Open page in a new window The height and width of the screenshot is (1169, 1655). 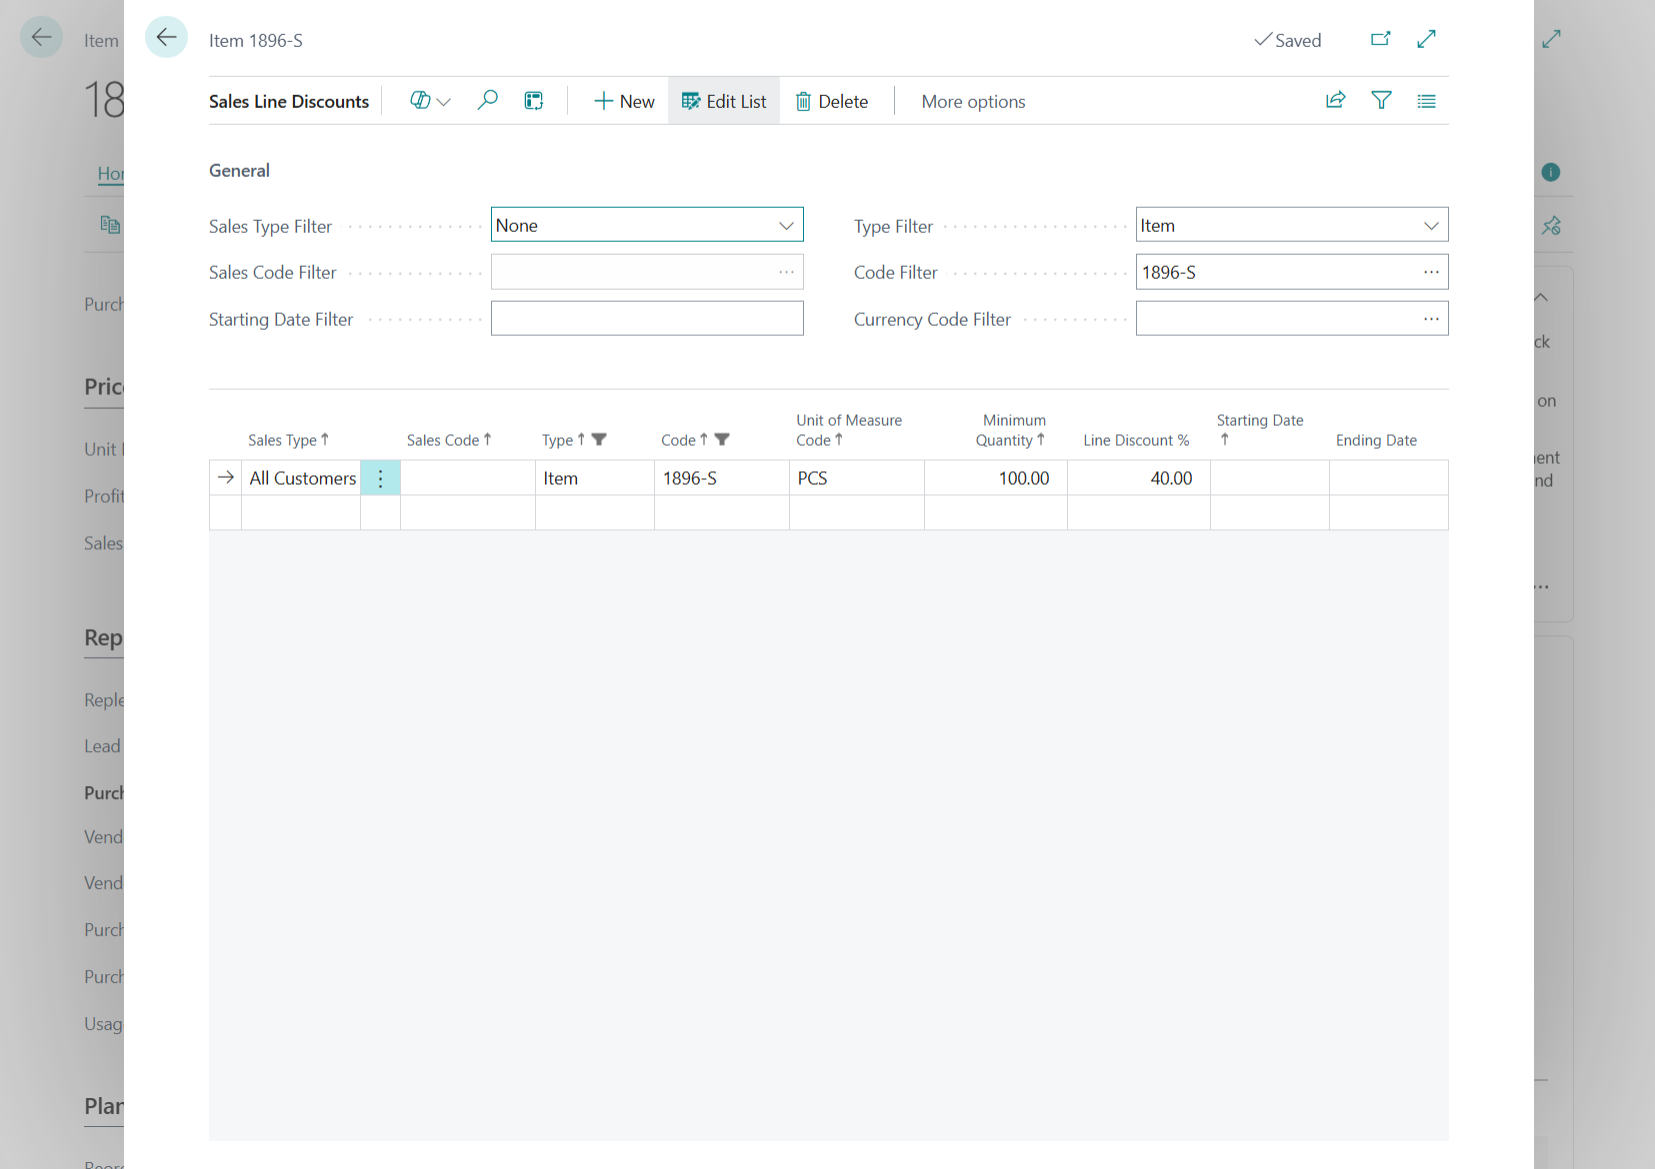point(1381,39)
